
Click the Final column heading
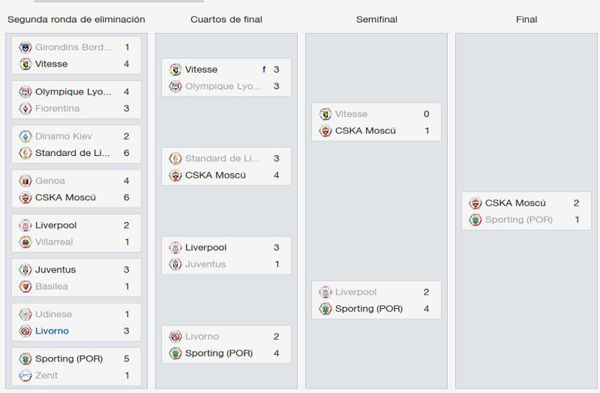coord(527,20)
